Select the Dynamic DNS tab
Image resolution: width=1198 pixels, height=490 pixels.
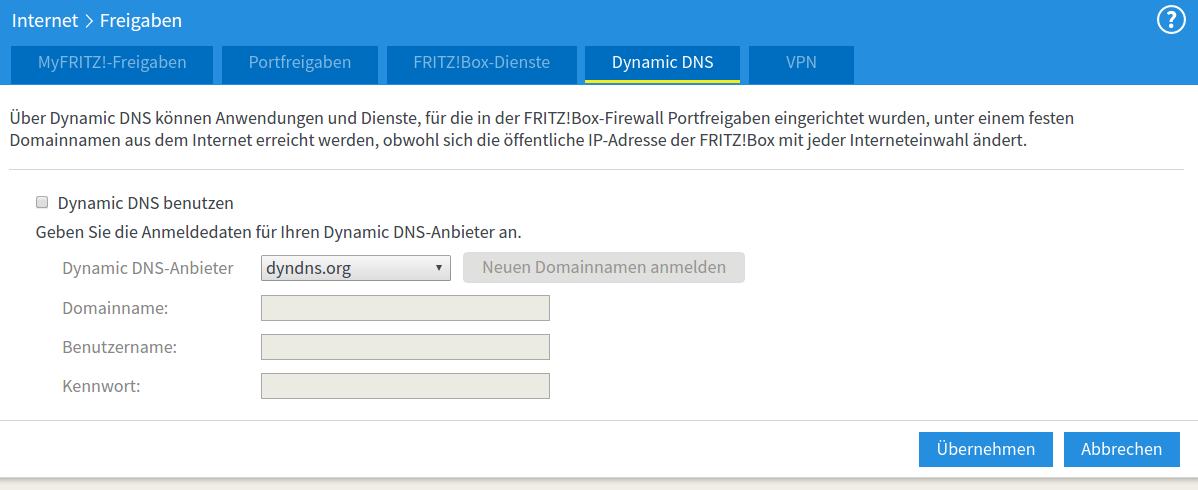click(662, 63)
